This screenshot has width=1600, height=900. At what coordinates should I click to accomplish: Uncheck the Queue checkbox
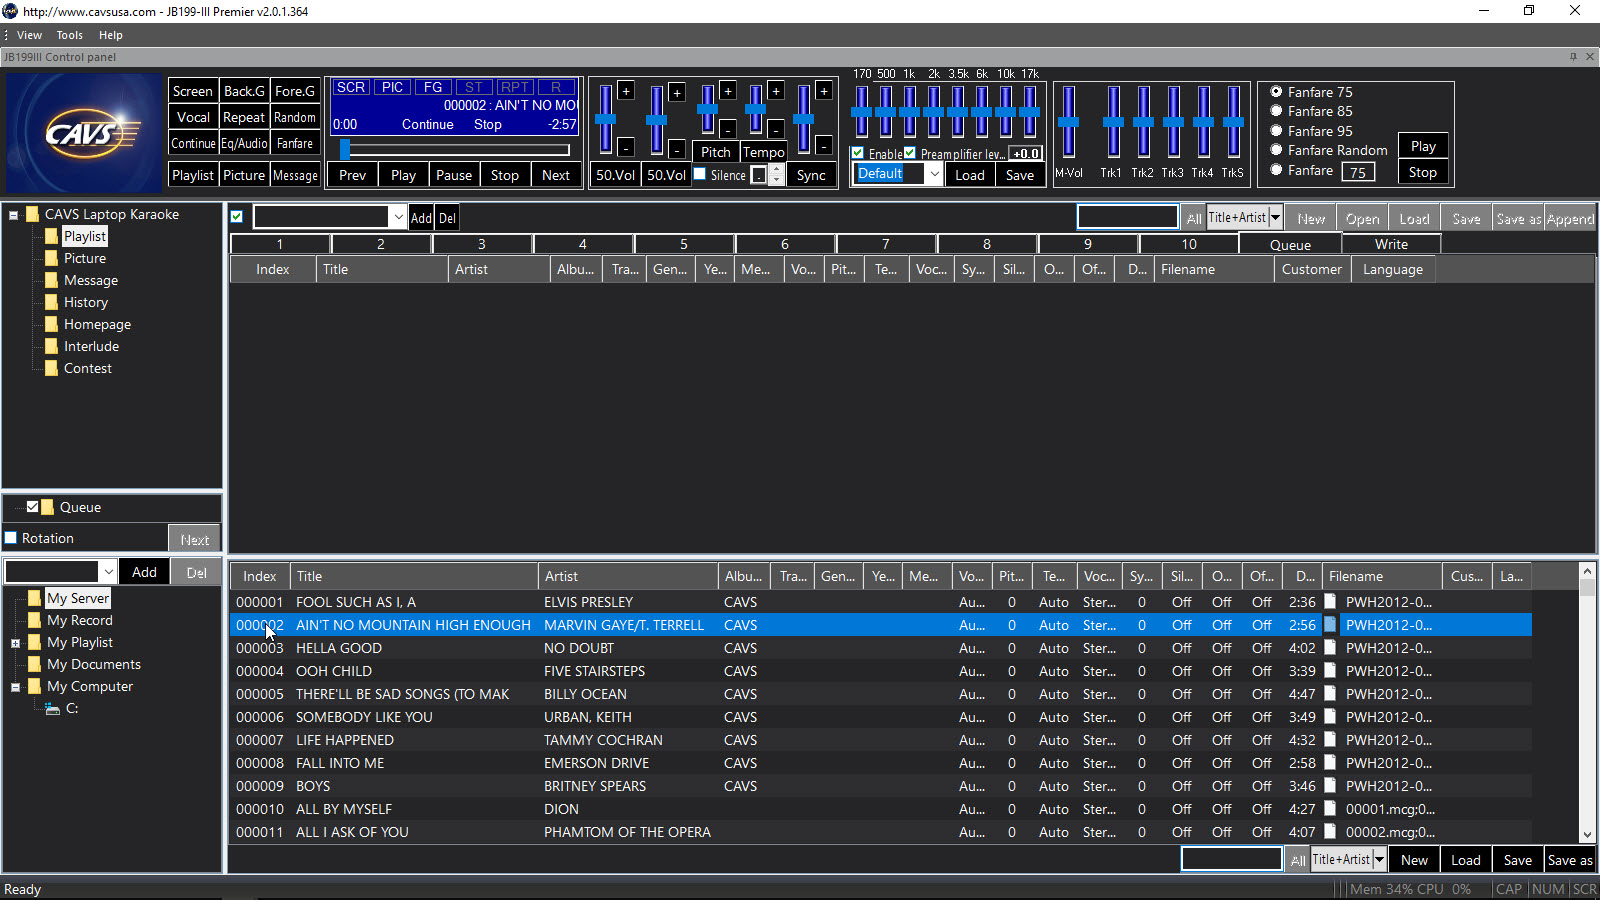click(x=32, y=507)
